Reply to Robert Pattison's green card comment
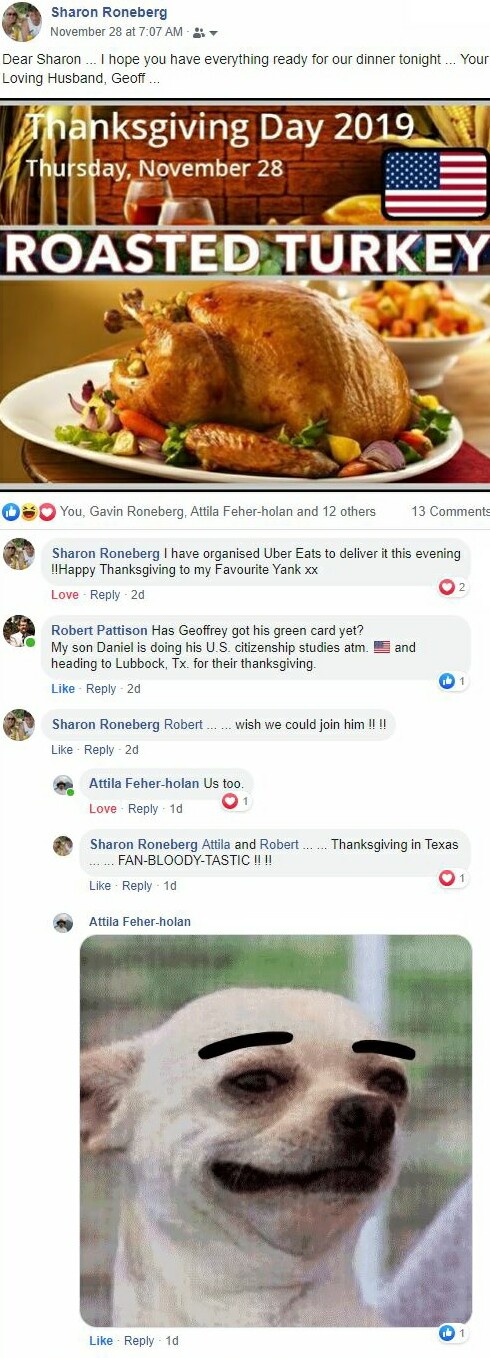The image size is (490, 1358). click(101, 689)
